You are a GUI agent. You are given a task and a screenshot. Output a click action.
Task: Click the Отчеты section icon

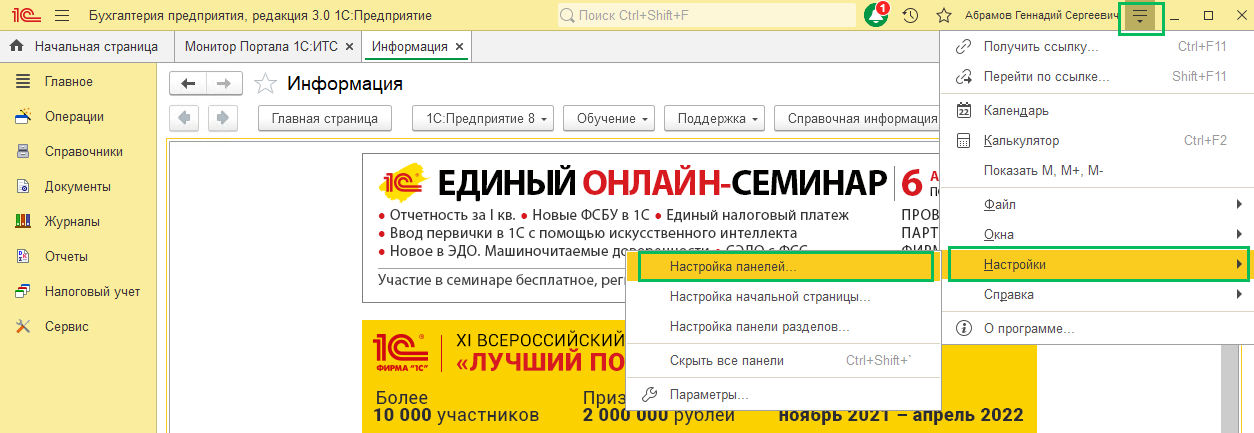(23, 257)
